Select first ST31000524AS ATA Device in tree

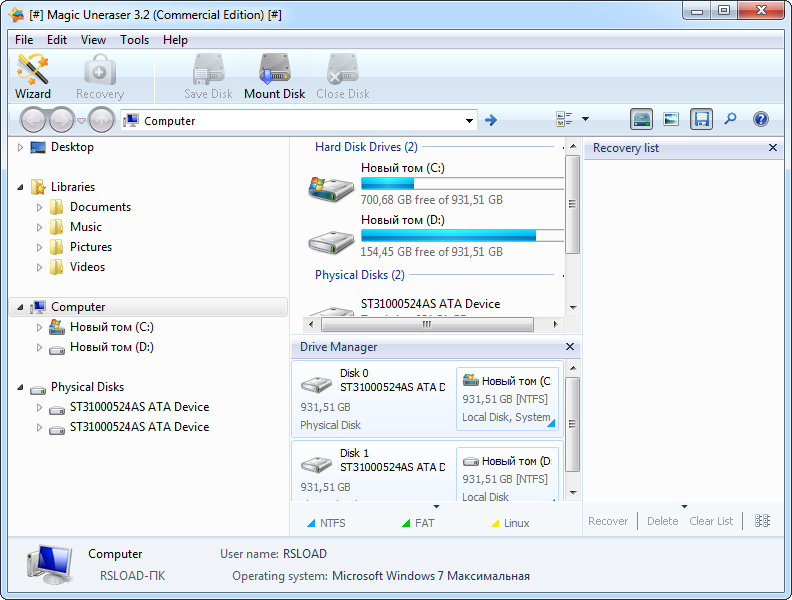point(139,407)
